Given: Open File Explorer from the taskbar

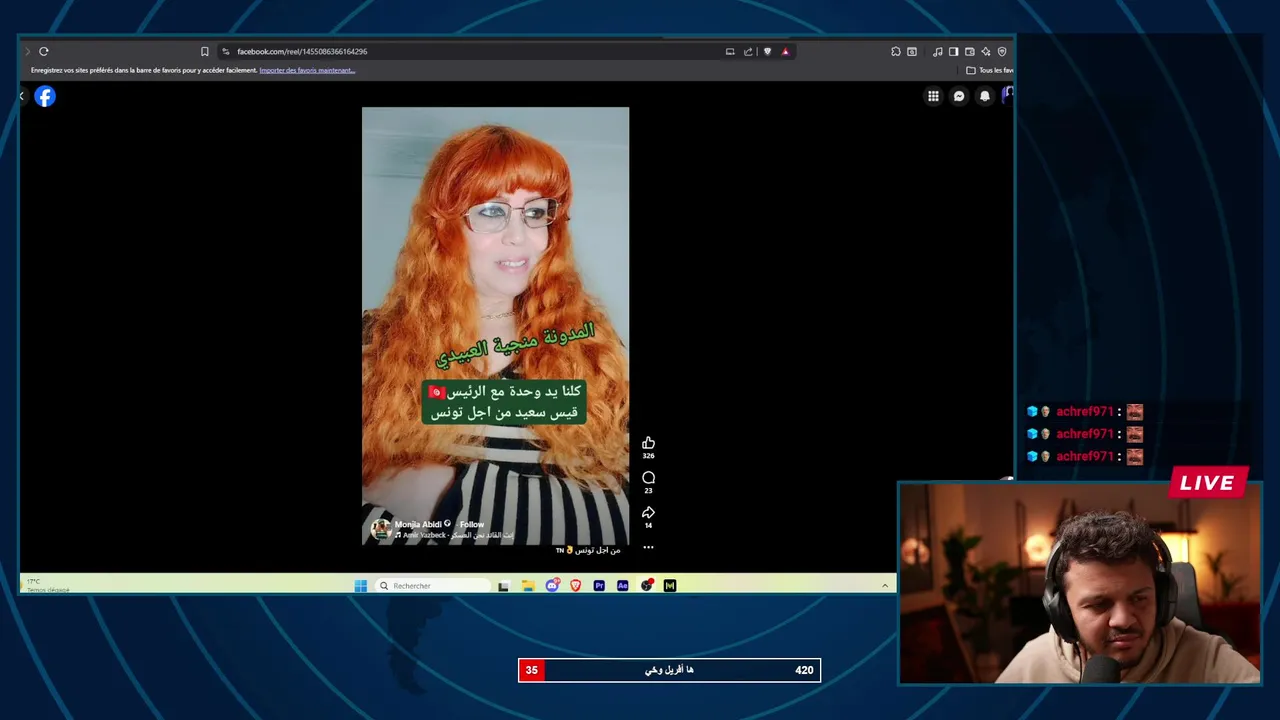Looking at the screenshot, I should (x=528, y=586).
